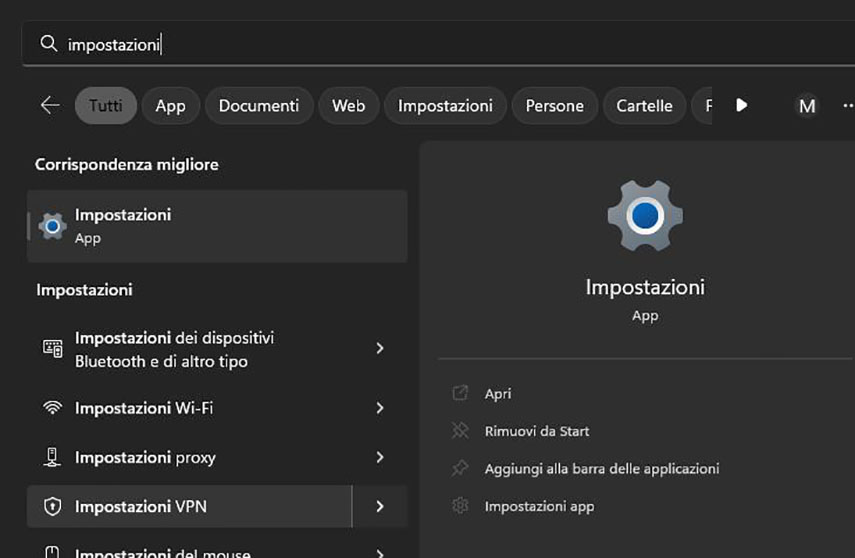
Task: Click the large Impostazioni gear icon
Action: [645, 214]
